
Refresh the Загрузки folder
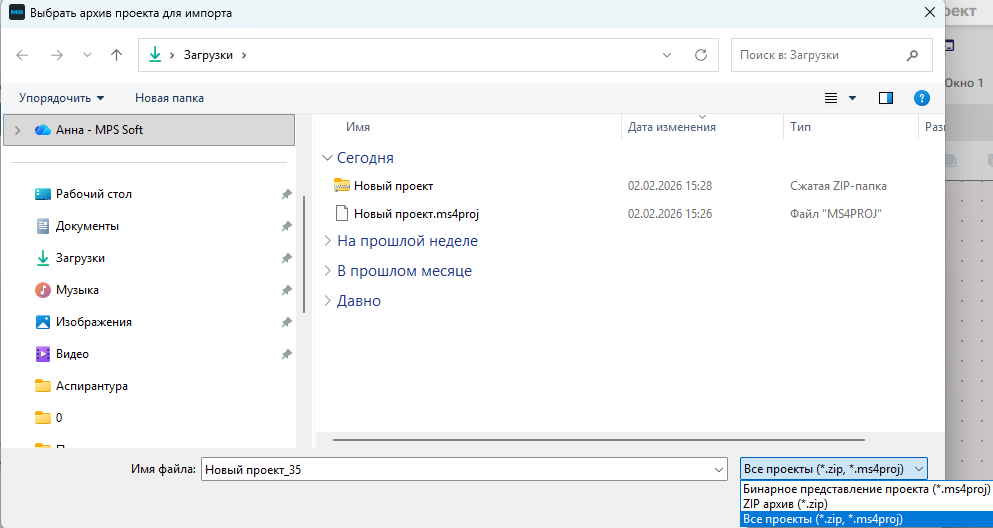pos(700,55)
